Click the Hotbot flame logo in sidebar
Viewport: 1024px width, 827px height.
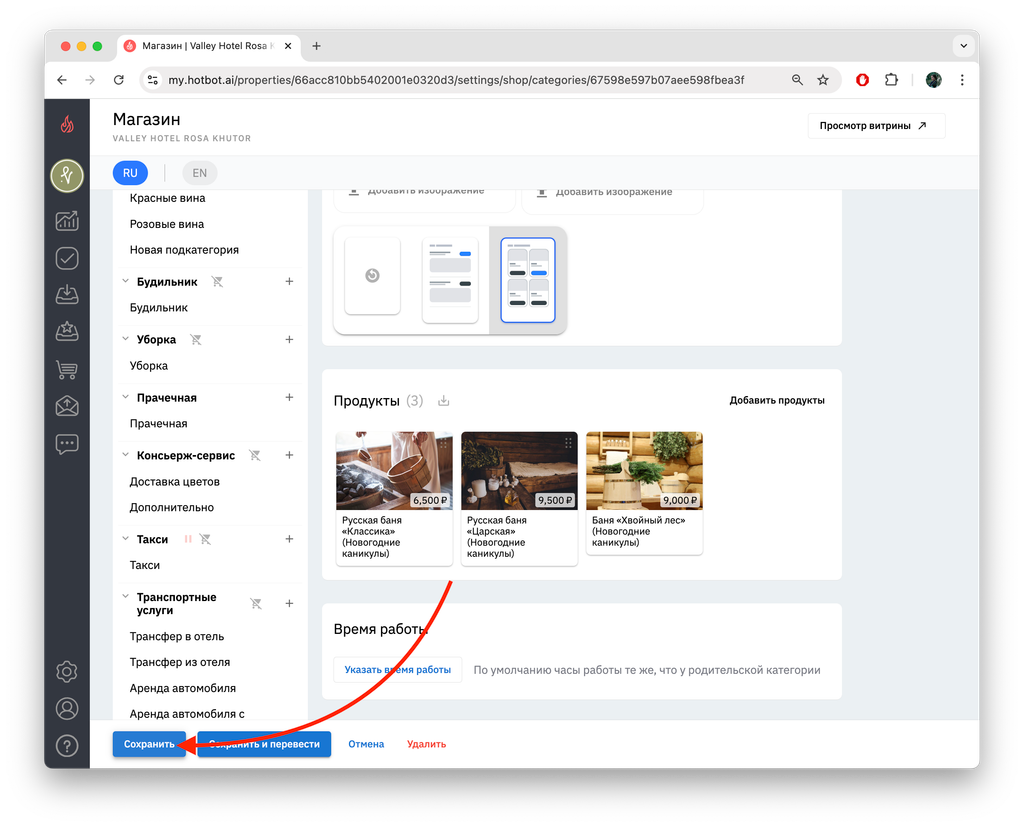tap(67, 124)
